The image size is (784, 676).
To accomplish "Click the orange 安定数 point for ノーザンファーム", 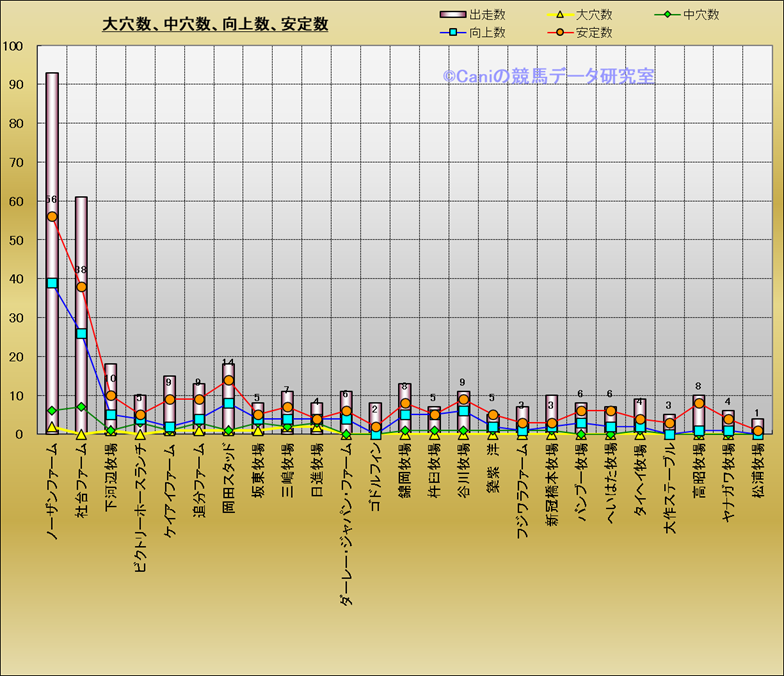I will point(52,217).
